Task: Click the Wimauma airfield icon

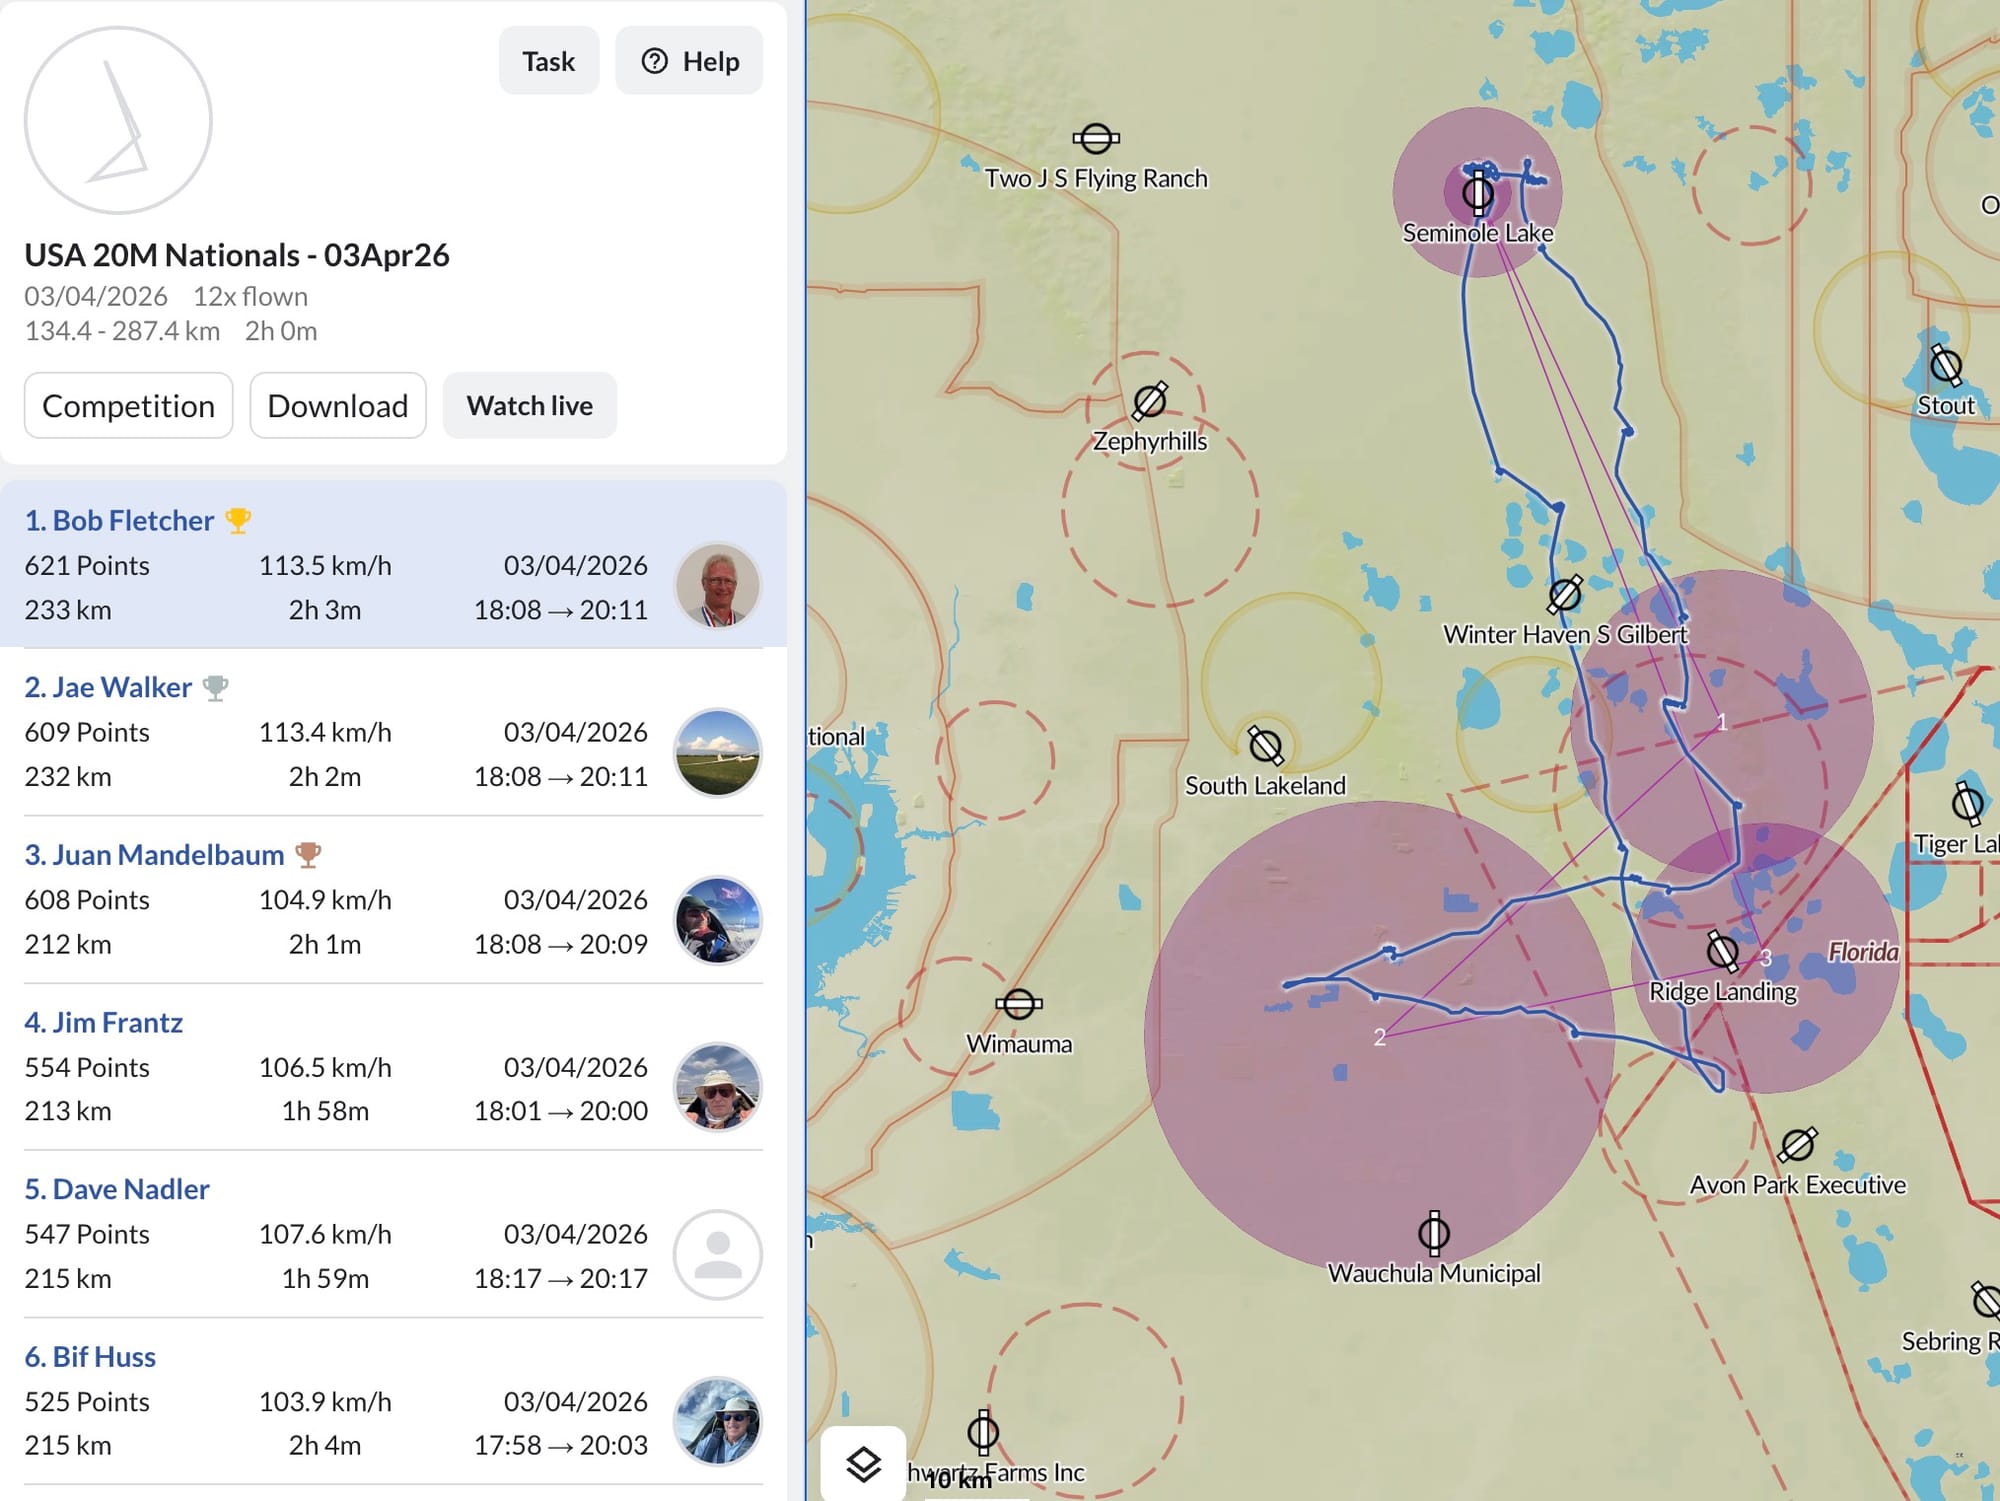Action: pos(1018,1003)
